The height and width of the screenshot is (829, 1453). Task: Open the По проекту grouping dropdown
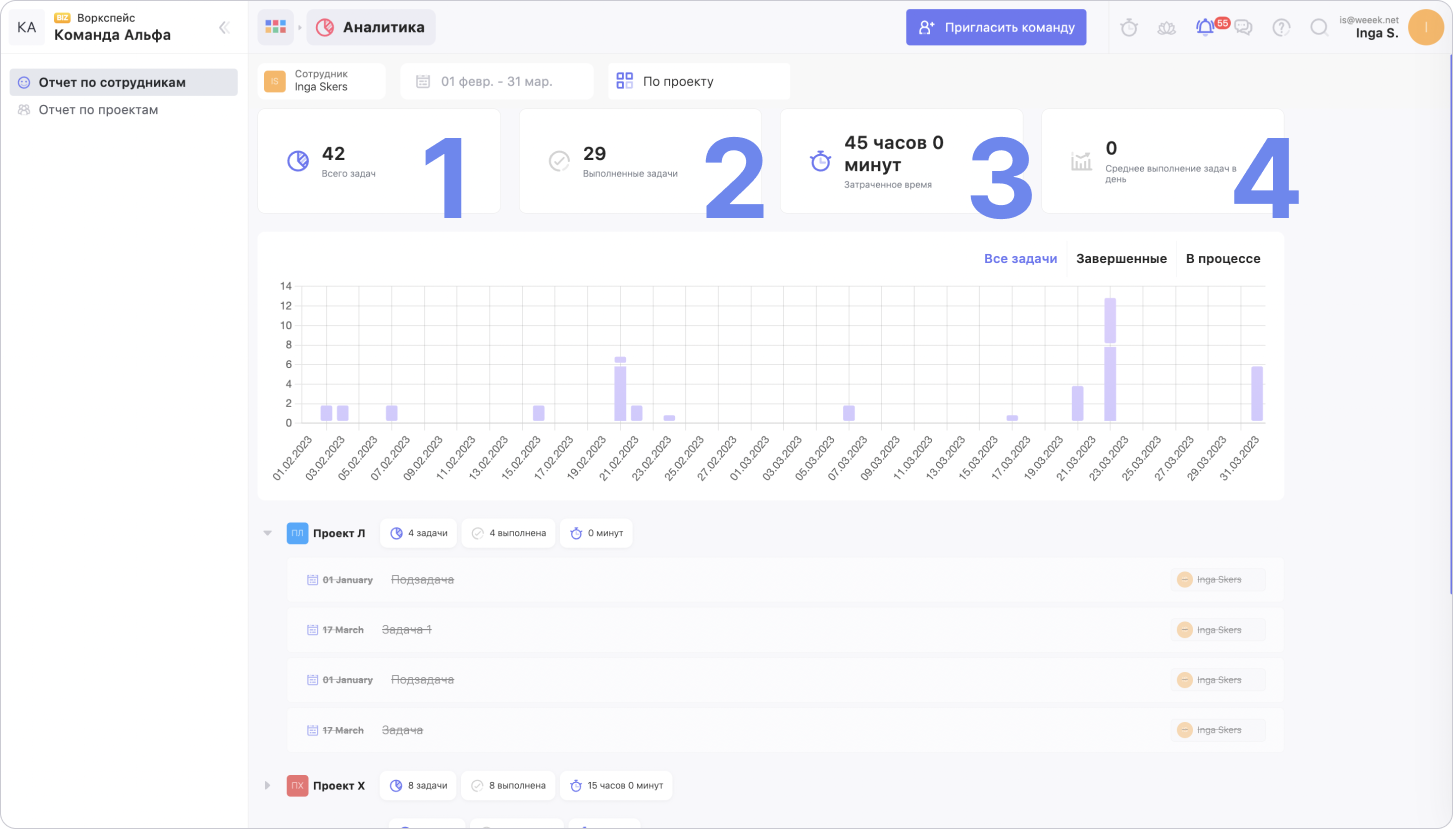point(698,81)
